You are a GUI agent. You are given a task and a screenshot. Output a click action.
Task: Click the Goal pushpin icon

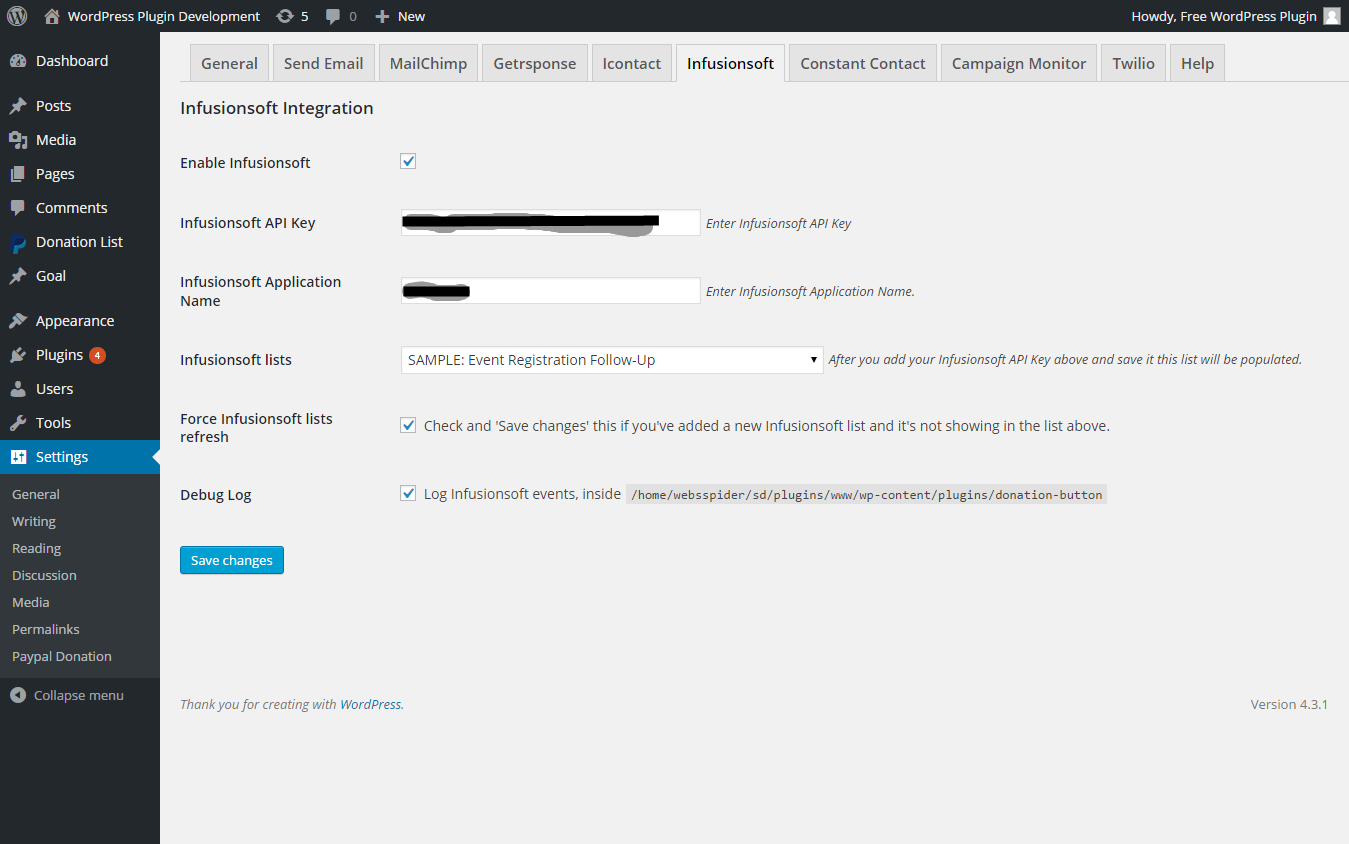tap(18, 276)
